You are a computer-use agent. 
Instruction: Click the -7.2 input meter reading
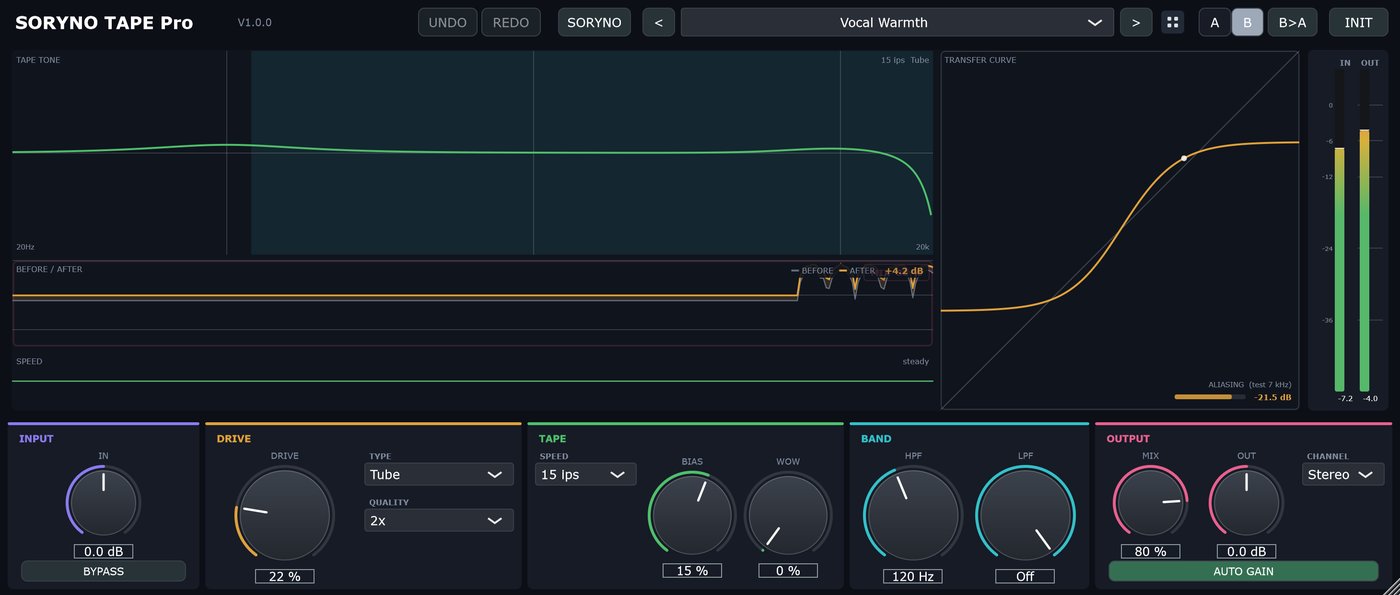[x=1345, y=398]
